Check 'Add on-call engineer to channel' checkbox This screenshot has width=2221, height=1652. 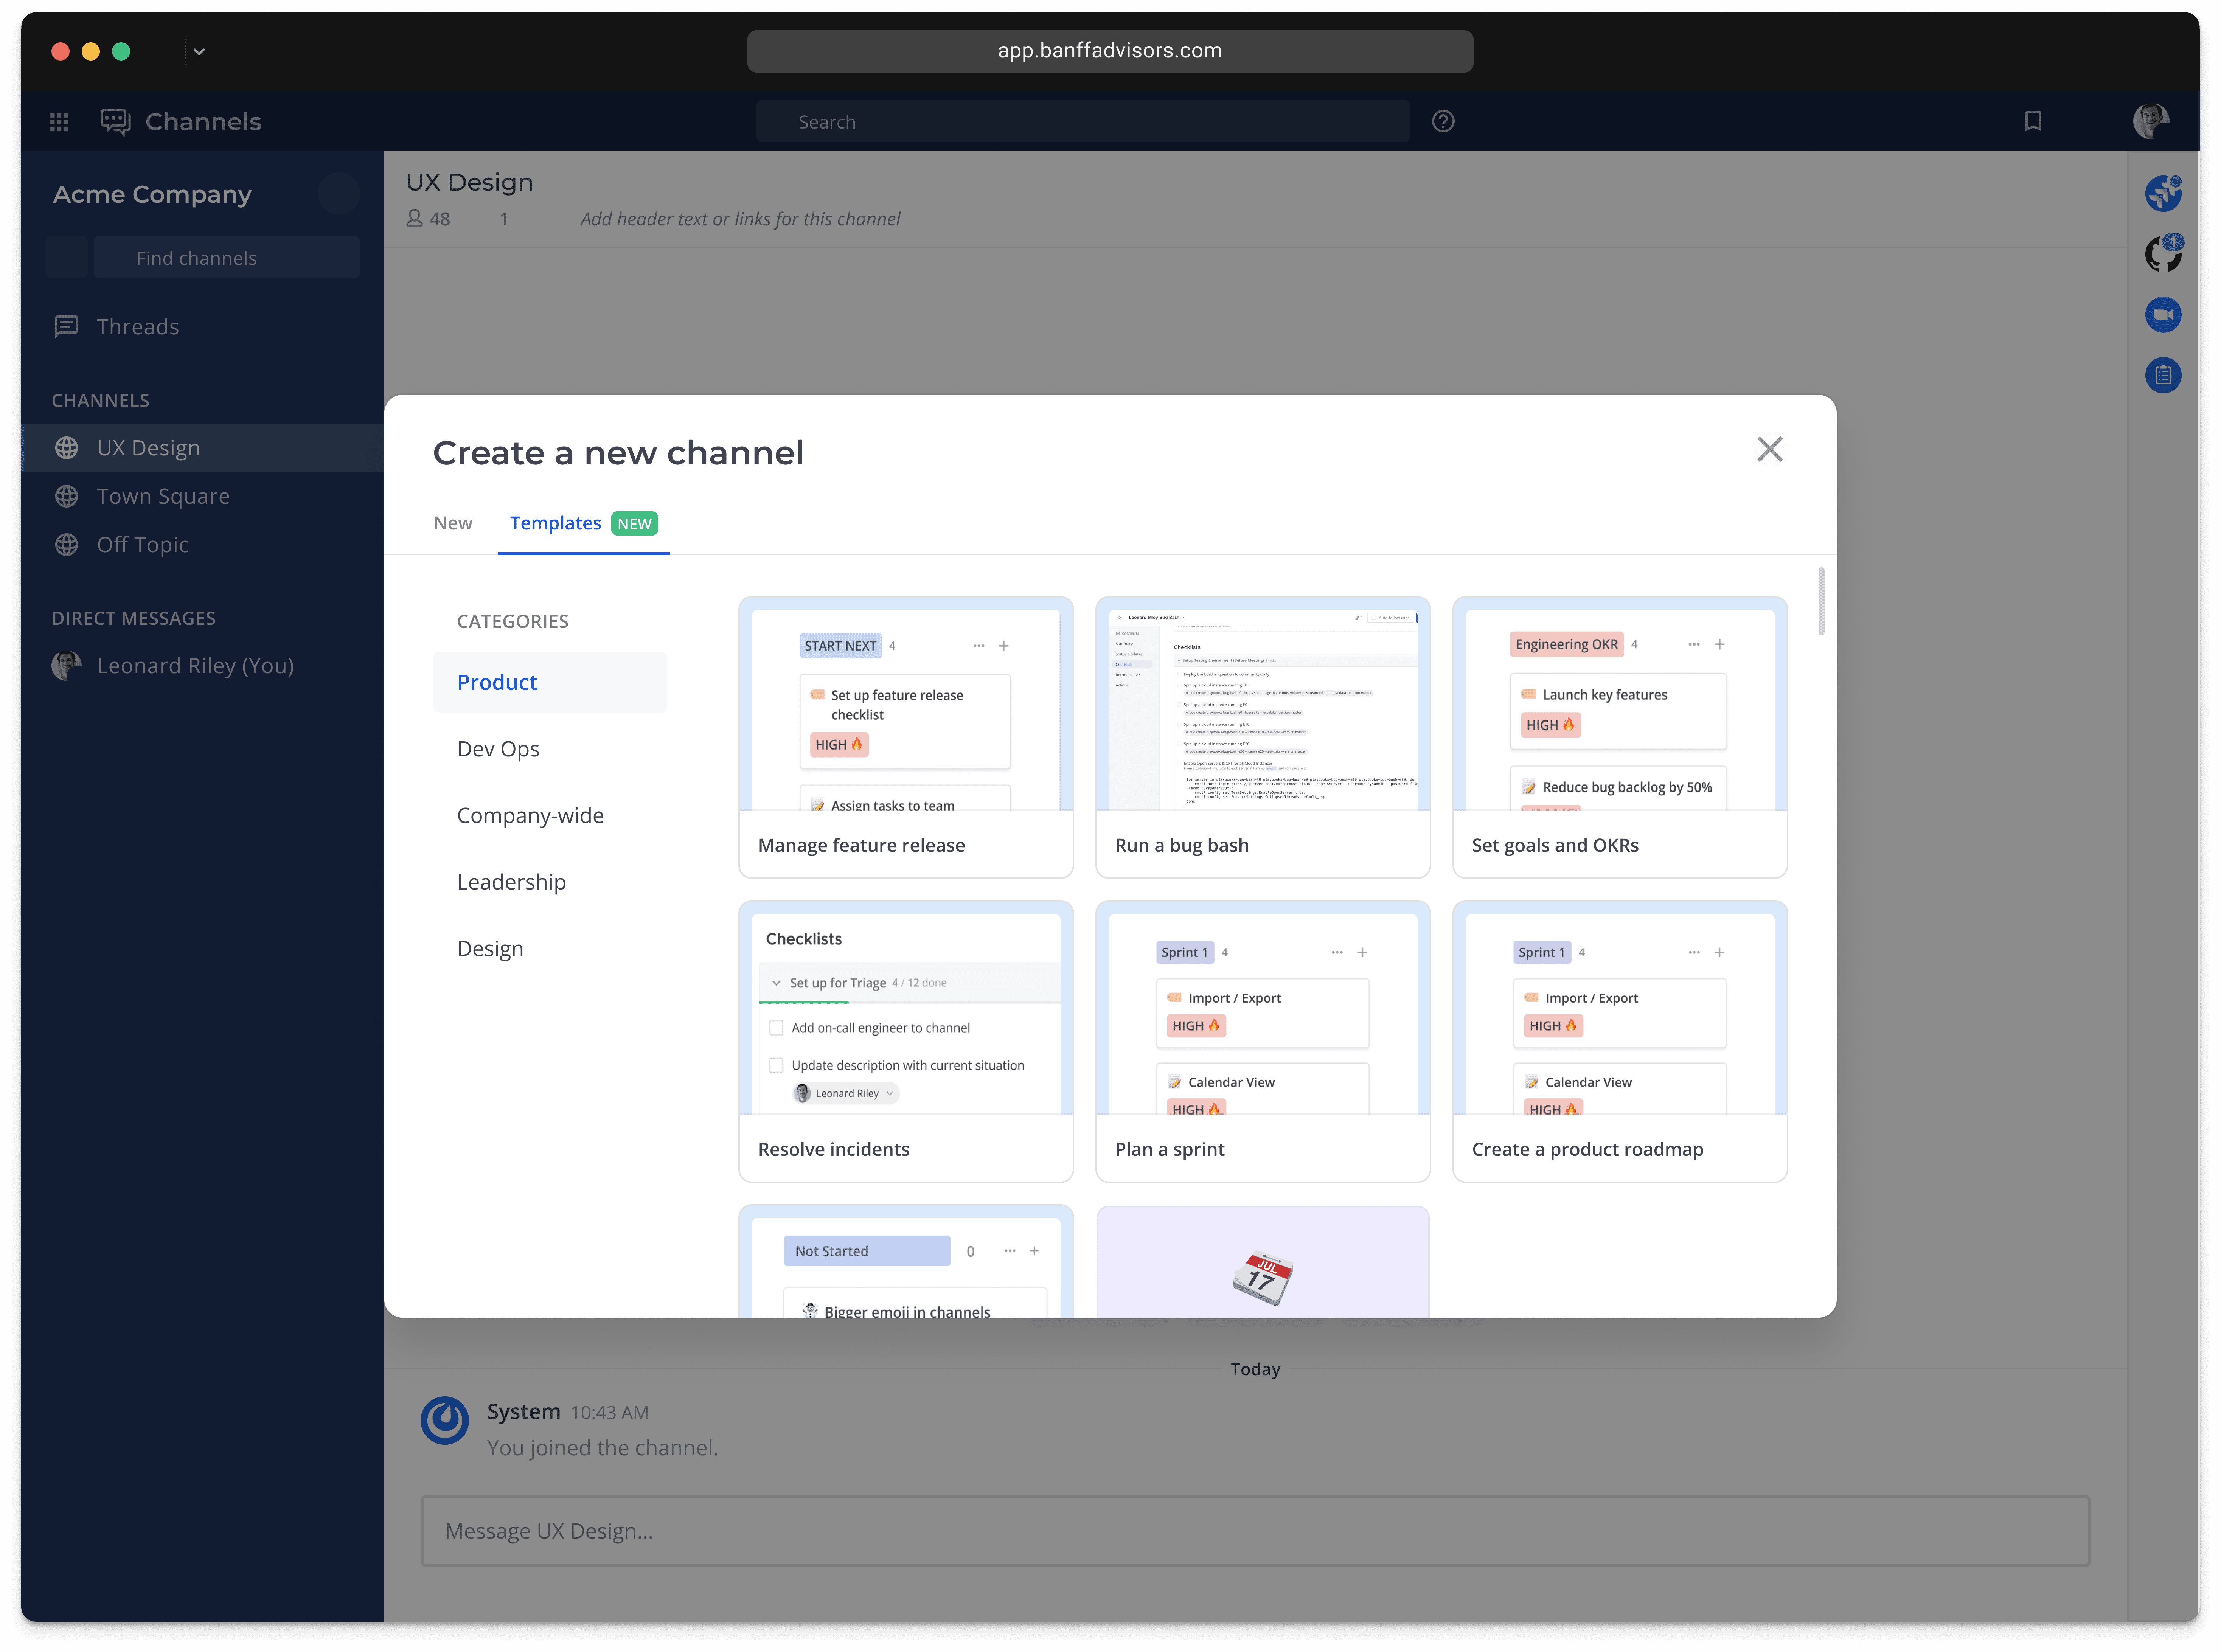click(776, 1028)
